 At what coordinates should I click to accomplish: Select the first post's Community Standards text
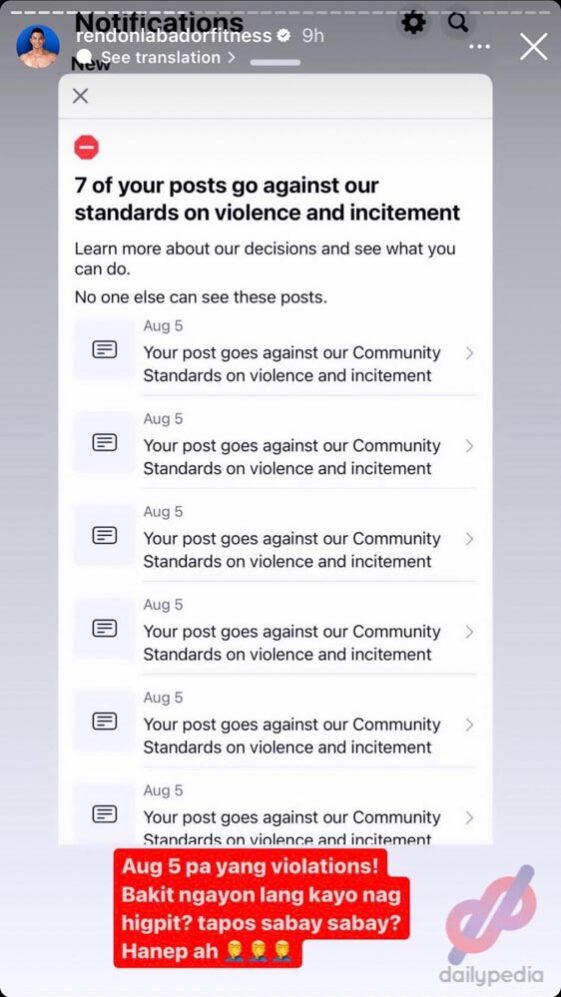(291, 364)
